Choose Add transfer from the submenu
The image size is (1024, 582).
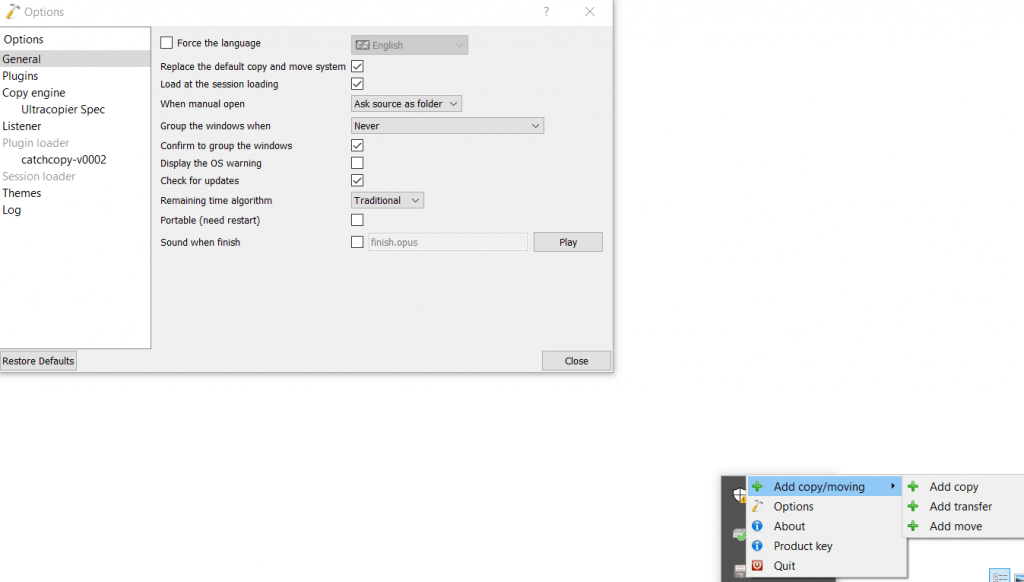[961, 506]
